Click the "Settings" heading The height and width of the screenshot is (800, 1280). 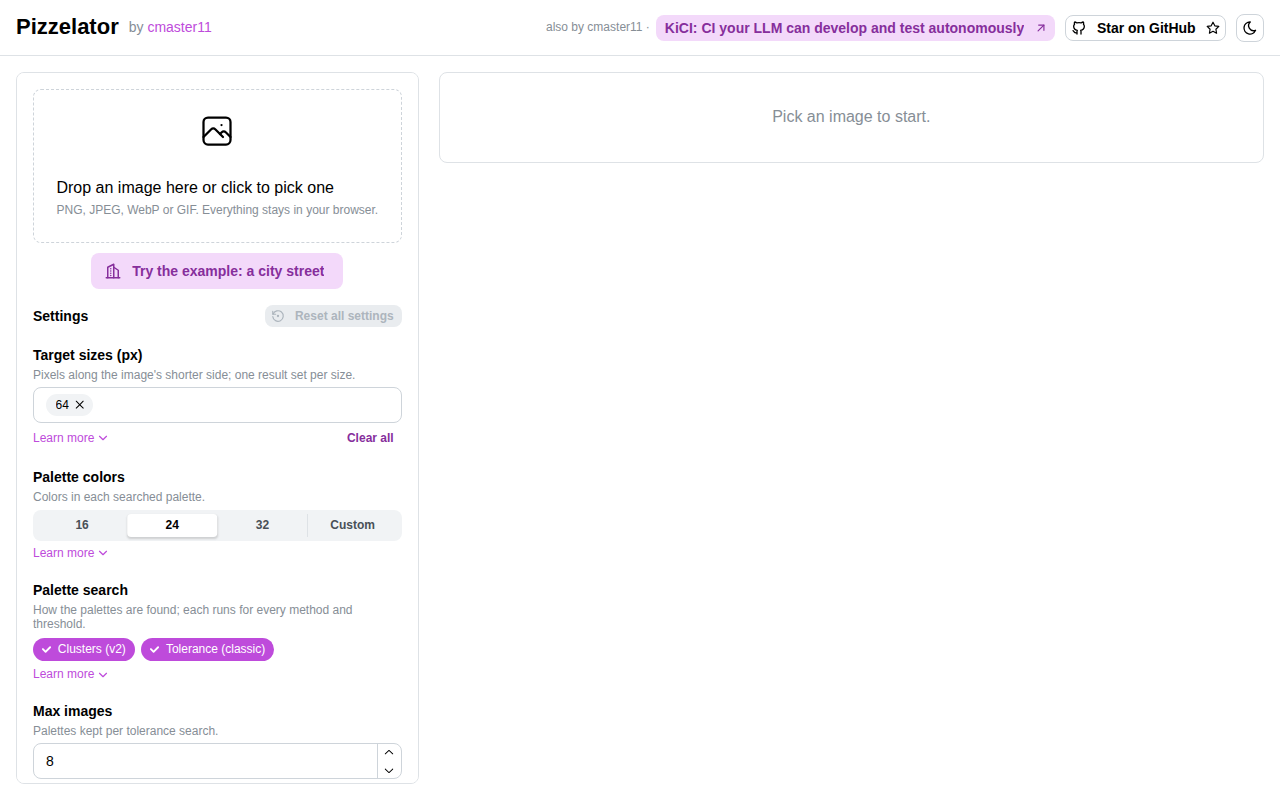60,316
